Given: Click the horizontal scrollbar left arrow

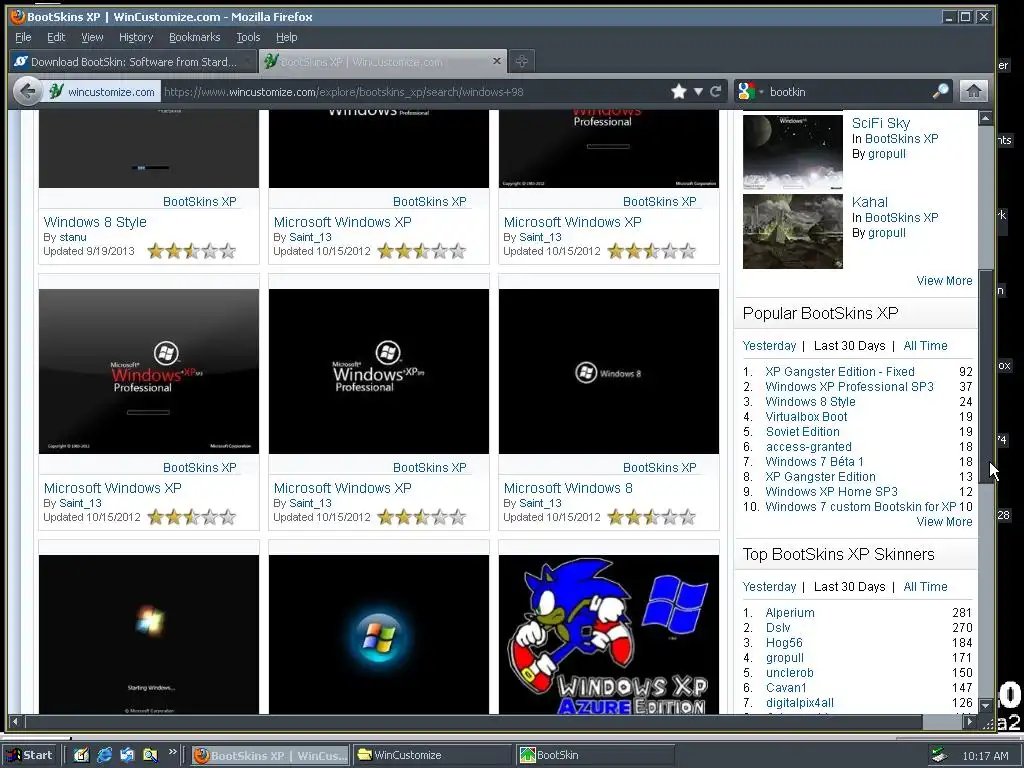Looking at the screenshot, I should coord(16,722).
